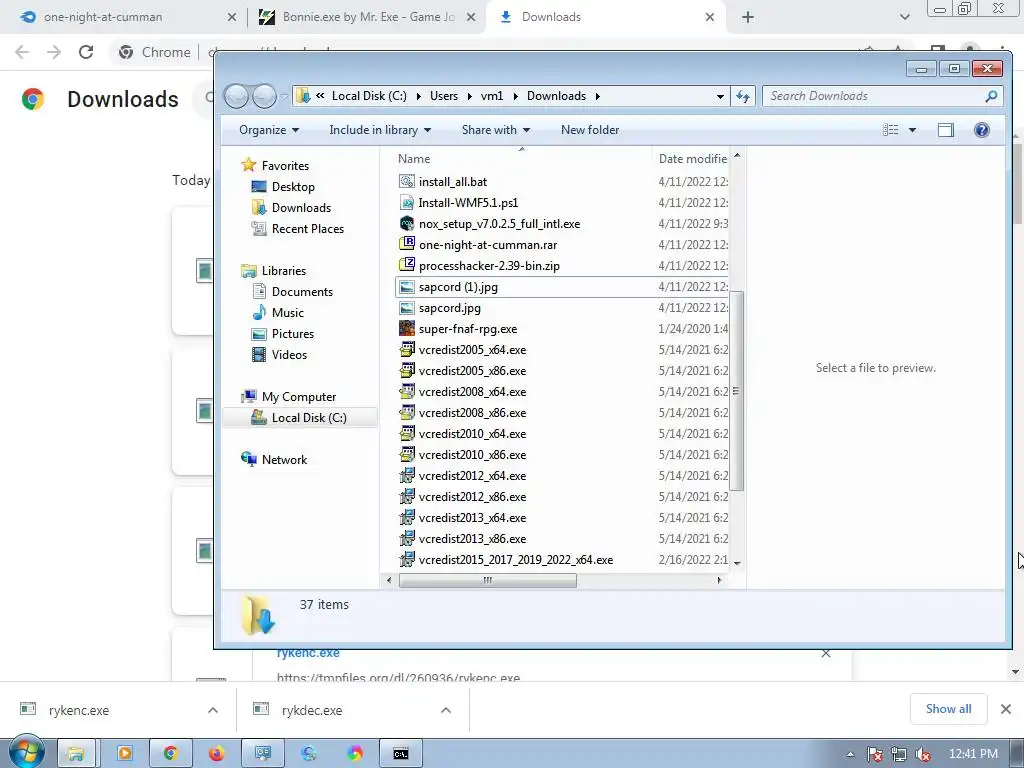
Task: Open rykenc.exe download options chevron
Action: click(x=213, y=710)
